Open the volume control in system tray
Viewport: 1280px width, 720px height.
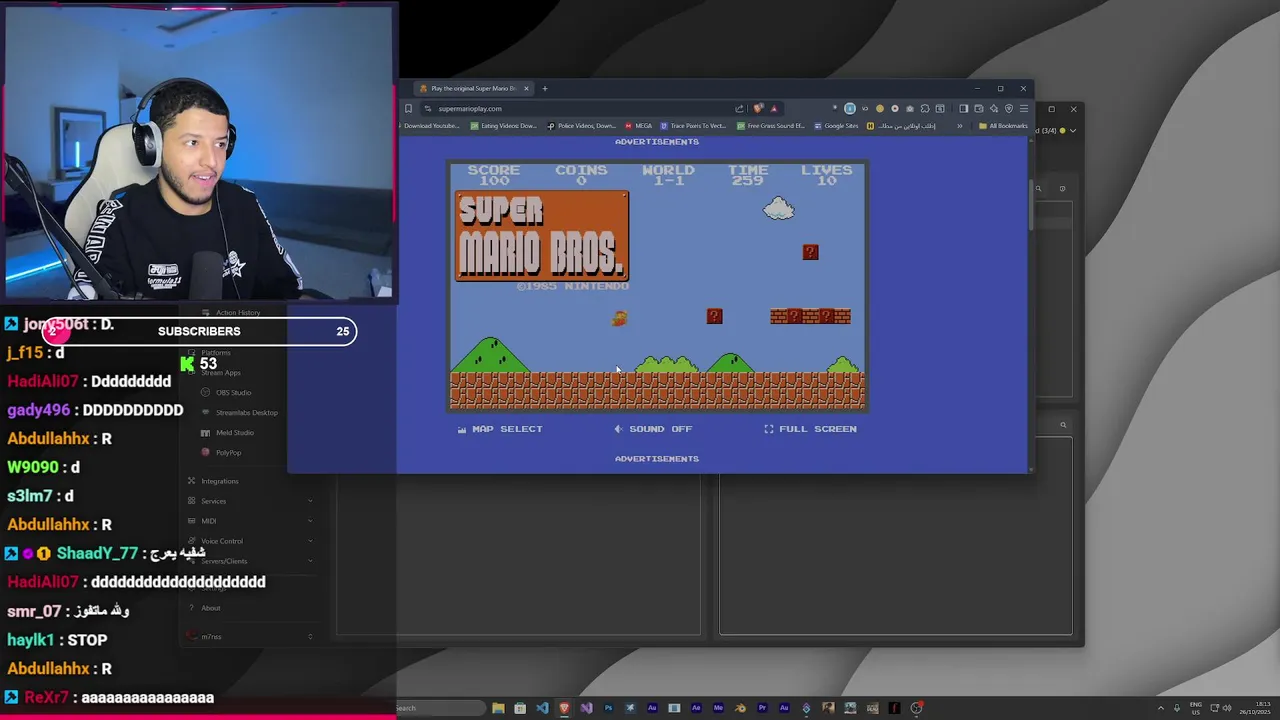coord(1226,708)
